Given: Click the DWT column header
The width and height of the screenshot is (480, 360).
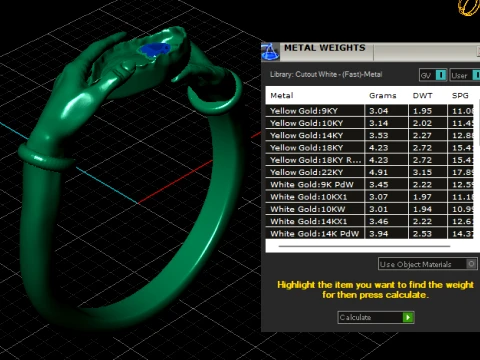Looking at the screenshot, I should (x=422, y=96).
